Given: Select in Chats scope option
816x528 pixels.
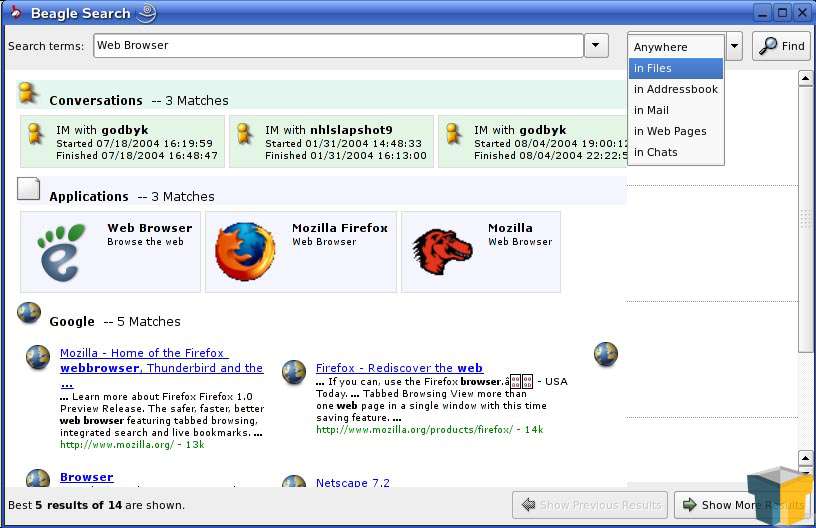Looking at the screenshot, I should tap(675, 152).
